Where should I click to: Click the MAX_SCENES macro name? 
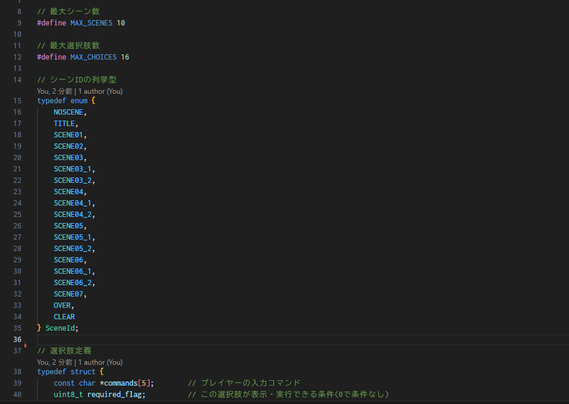coord(91,23)
